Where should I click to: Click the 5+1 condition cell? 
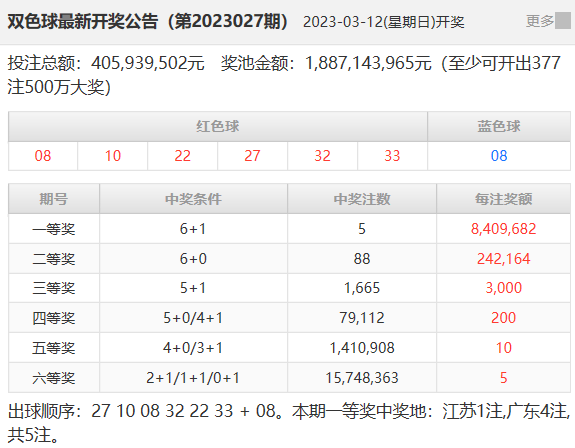coord(193,288)
